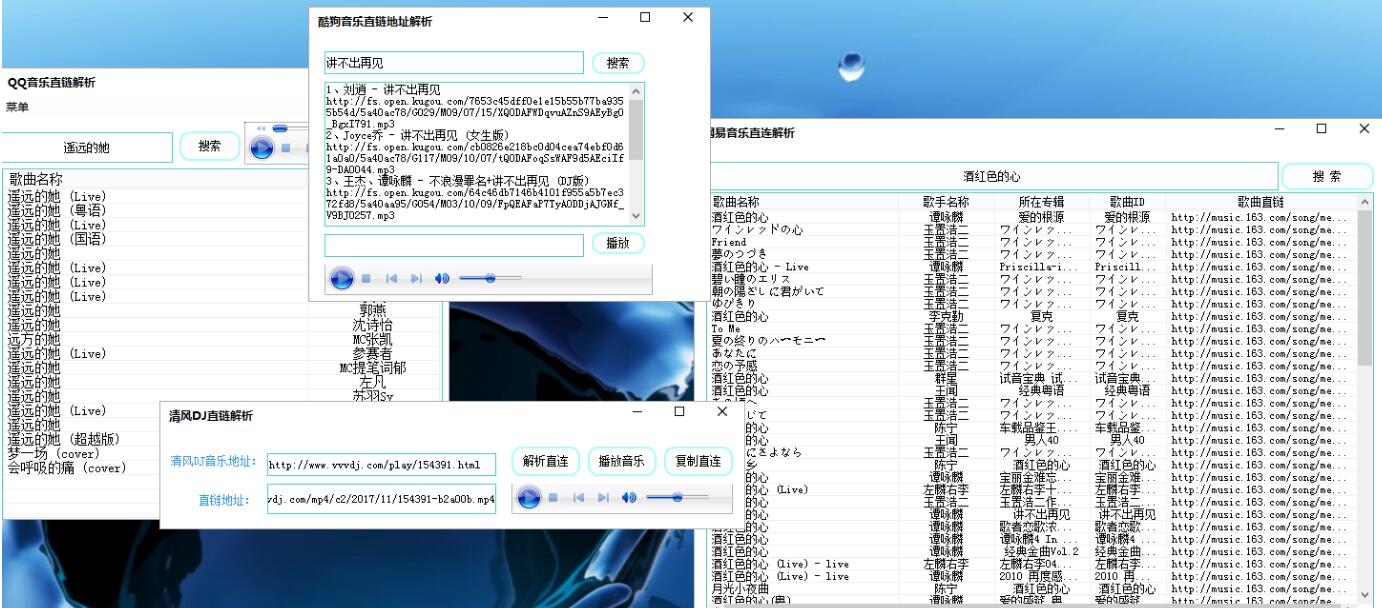Open the 菜单 menu in QQ音乐 window

pyautogui.click(x=17, y=107)
